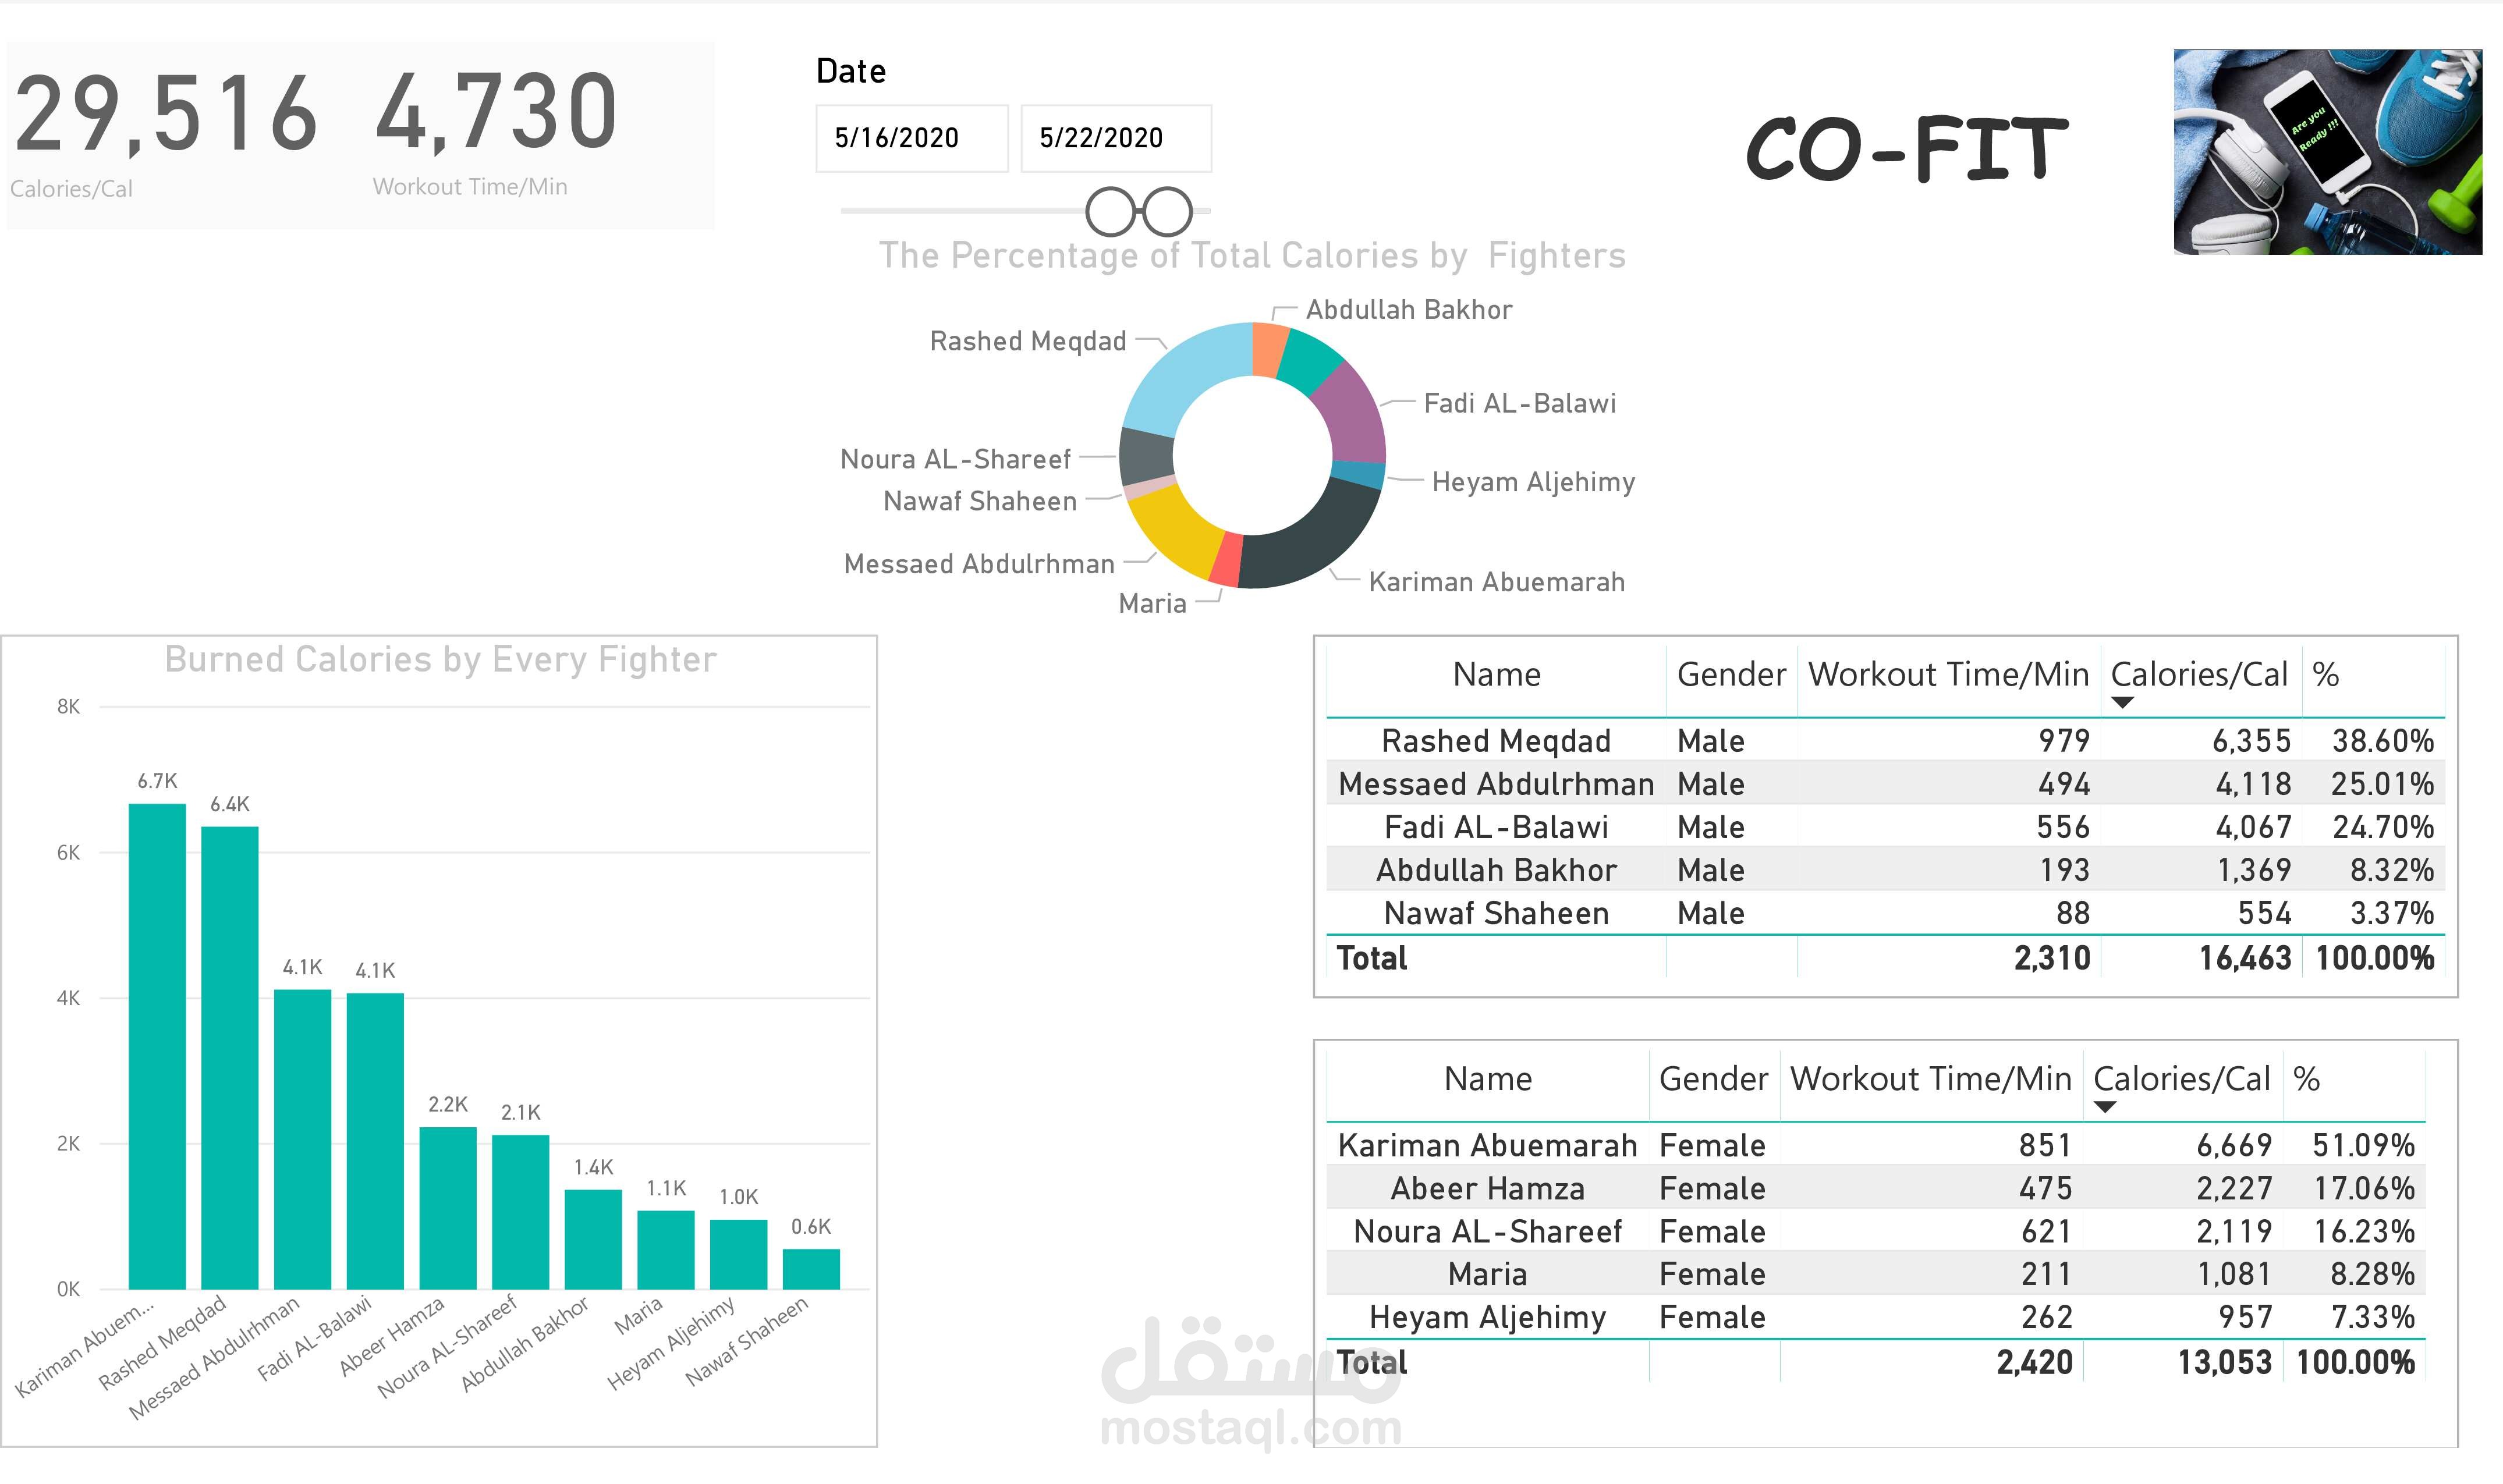This screenshot has height=1484, width=2503.
Task: Select Heyam Aljehimy blue donut slice
Action: pyautogui.click(x=1359, y=474)
